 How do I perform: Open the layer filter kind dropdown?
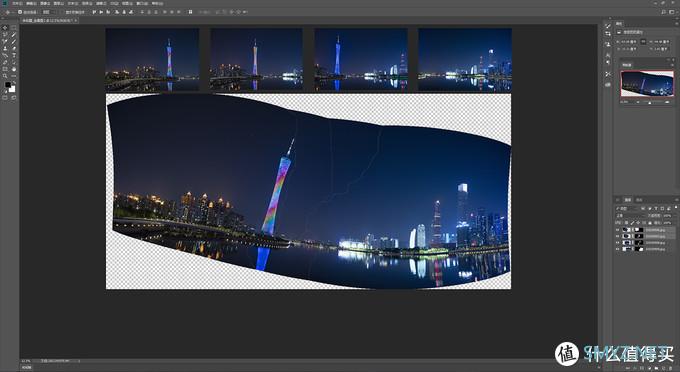pyautogui.click(x=628, y=209)
